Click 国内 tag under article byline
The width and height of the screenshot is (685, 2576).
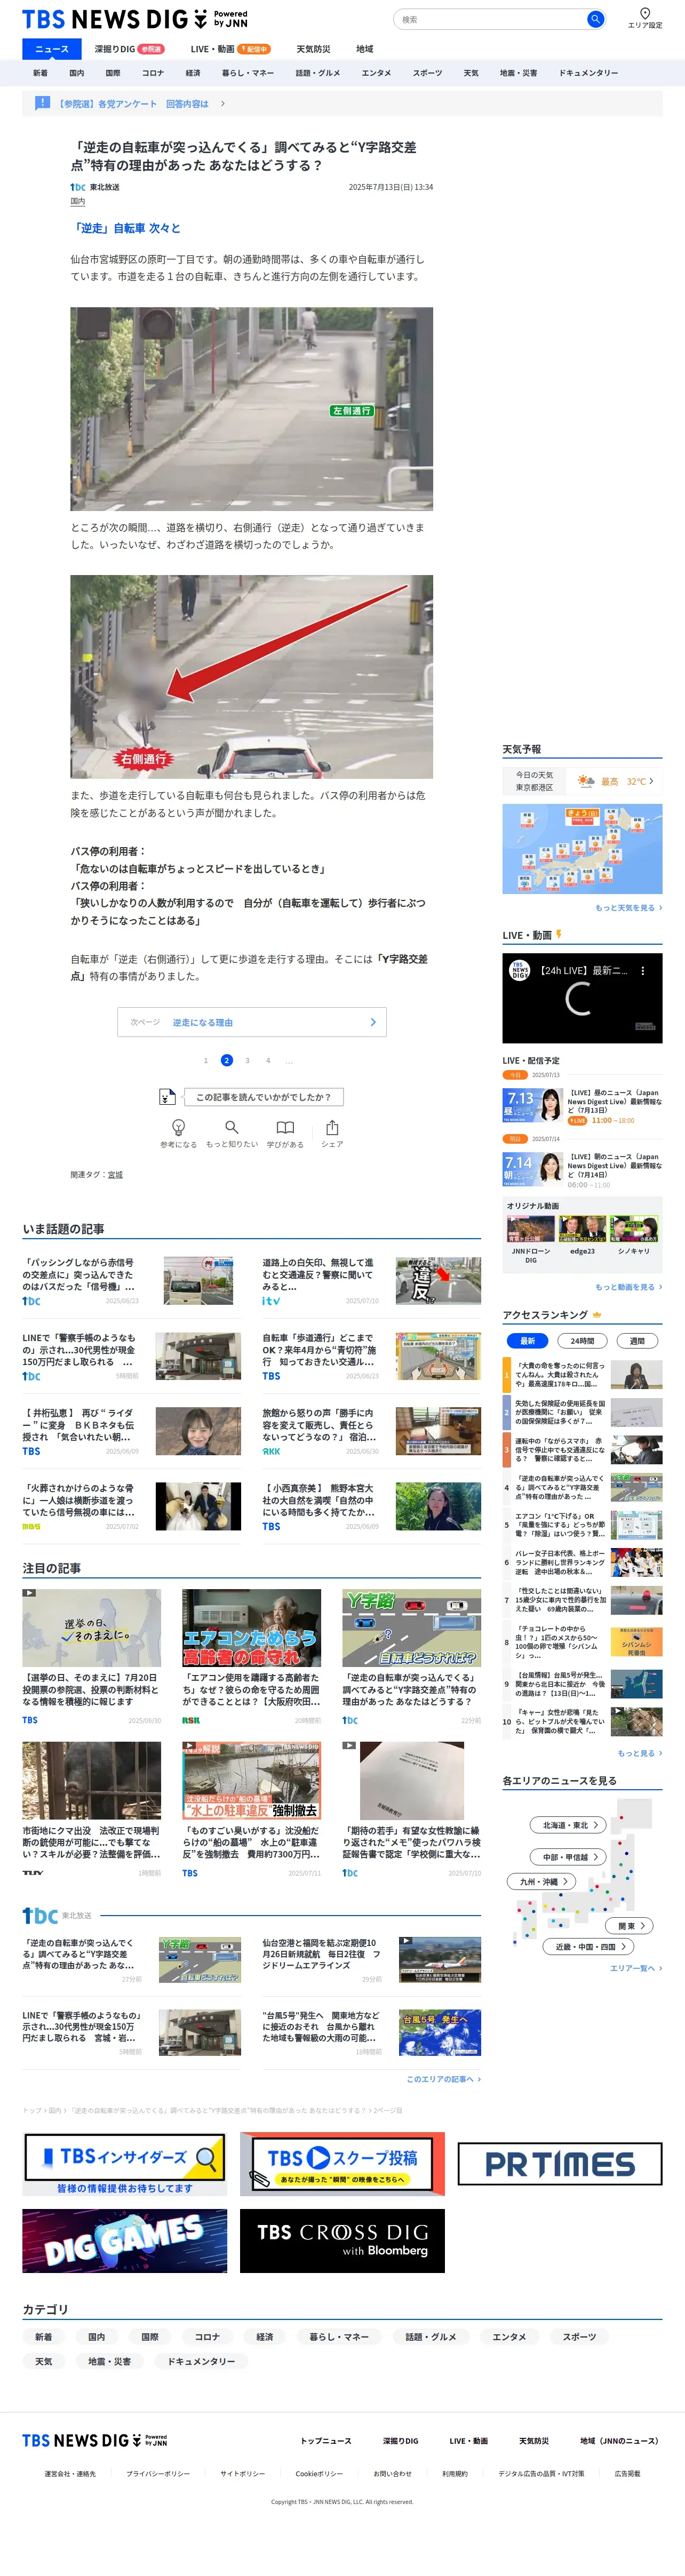tap(78, 201)
